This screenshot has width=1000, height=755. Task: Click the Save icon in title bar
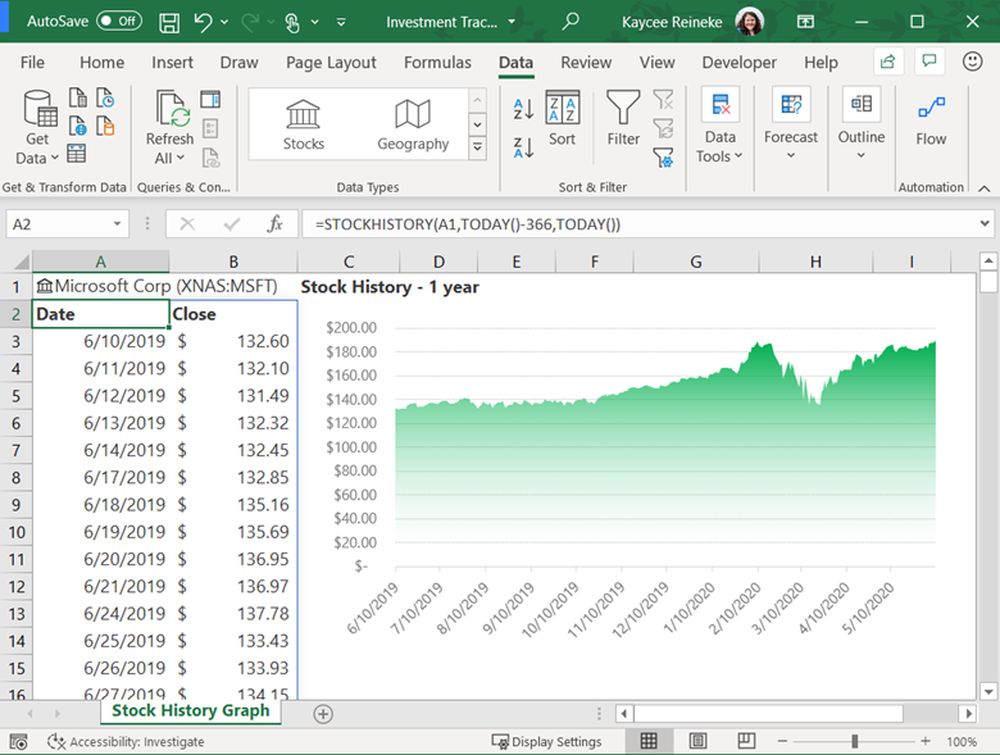click(x=170, y=21)
